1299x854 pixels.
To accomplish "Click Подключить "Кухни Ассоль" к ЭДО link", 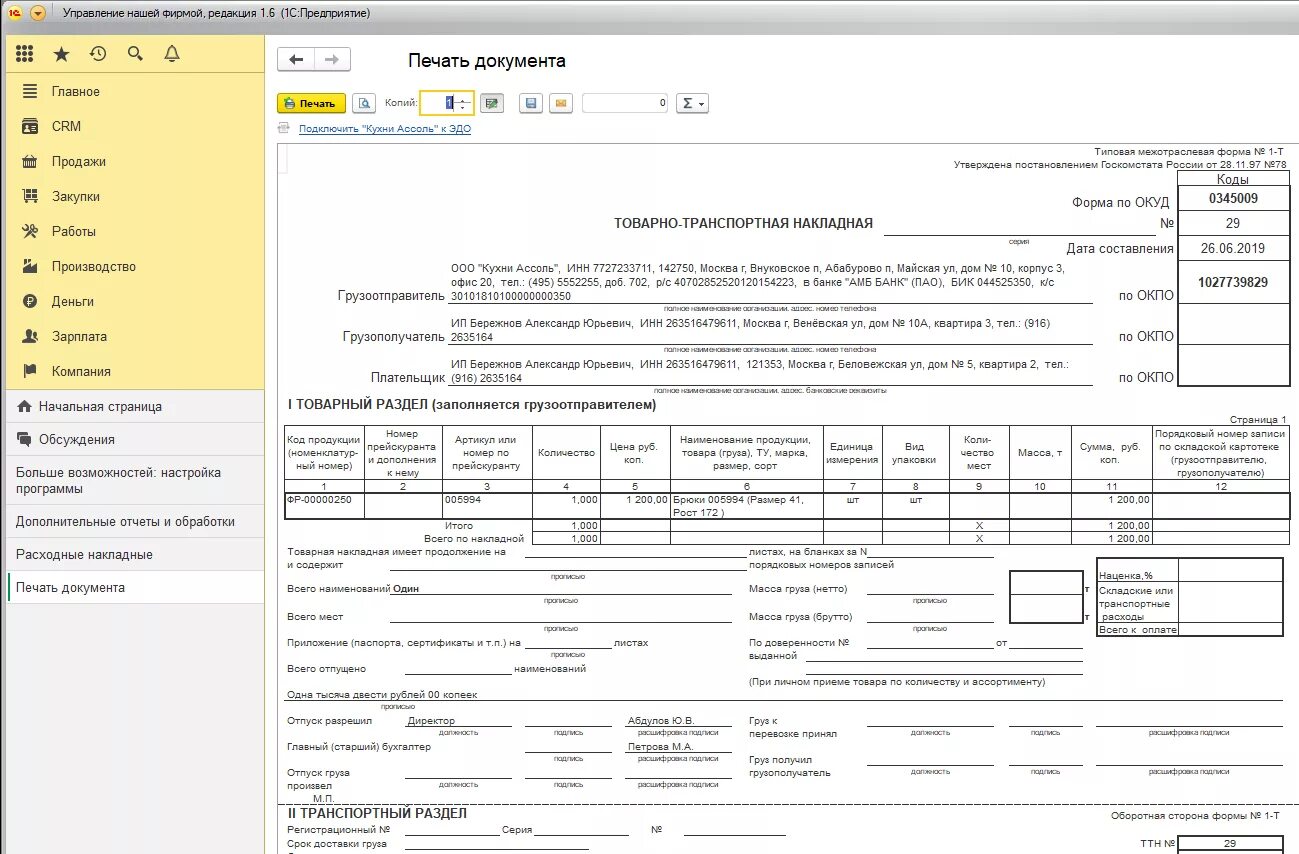I will pos(385,129).
